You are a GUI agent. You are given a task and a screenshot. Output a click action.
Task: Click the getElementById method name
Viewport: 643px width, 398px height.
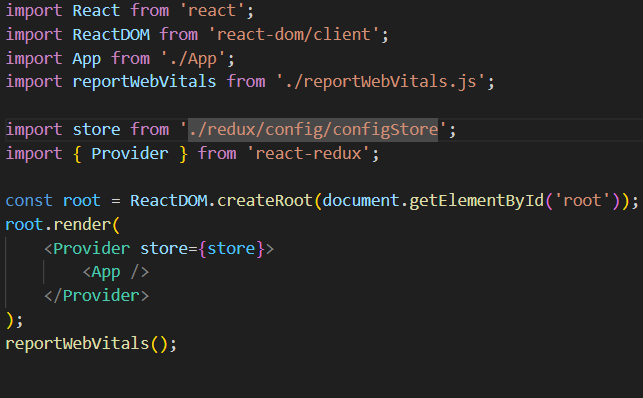[477, 201]
